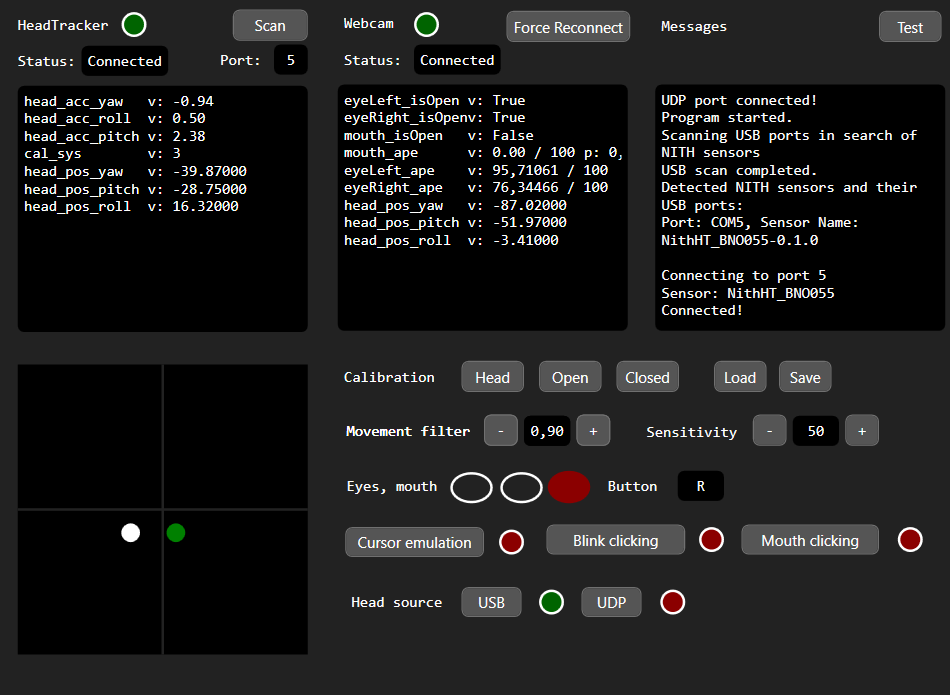This screenshot has width=950, height=695.
Task: Load saved calibration
Action: coord(740,377)
